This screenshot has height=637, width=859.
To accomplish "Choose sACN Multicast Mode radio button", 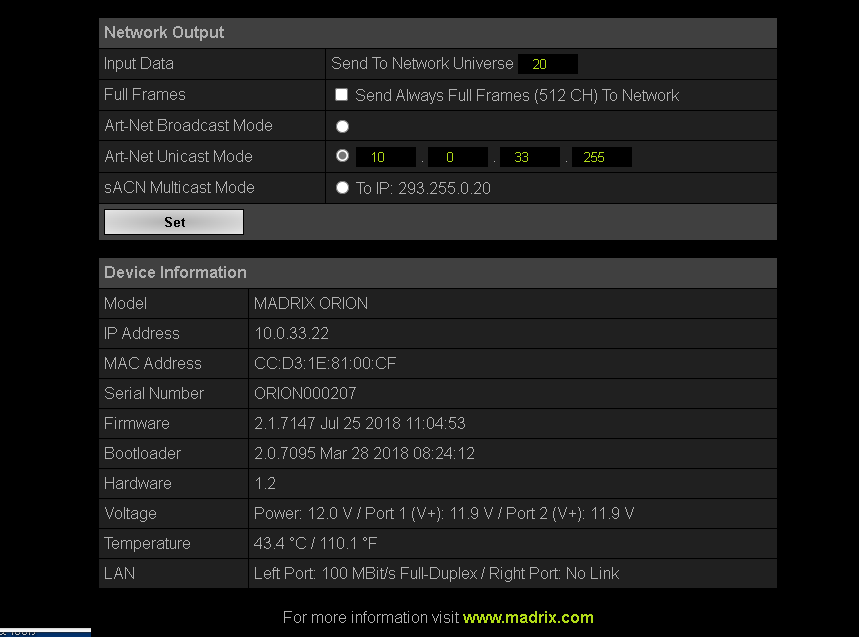I will tap(343, 188).
